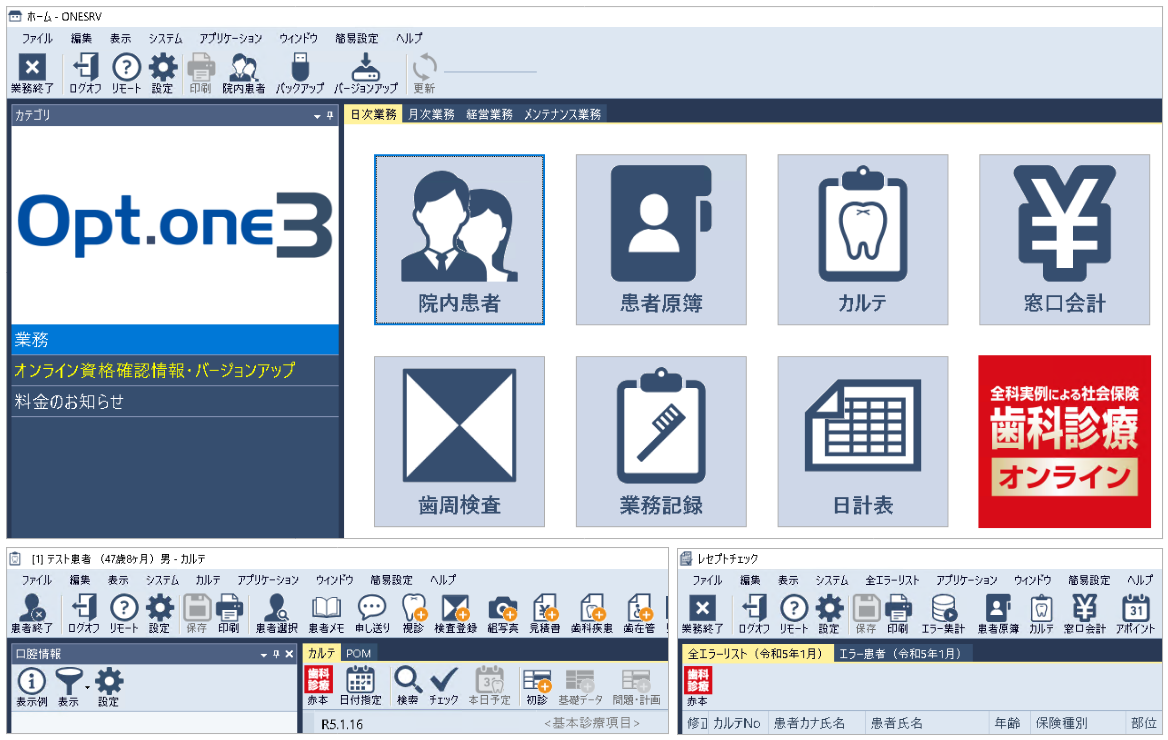The image size is (1168, 740).
Task: Open the 口腔情報 panel options dropdown arrow
Action: pos(263,654)
